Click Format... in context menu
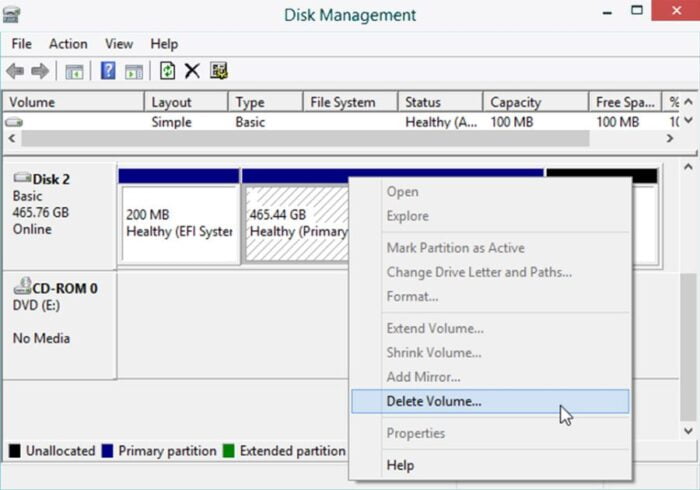Image resolution: width=700 pixels, height=490 pixels. [490, 296]
